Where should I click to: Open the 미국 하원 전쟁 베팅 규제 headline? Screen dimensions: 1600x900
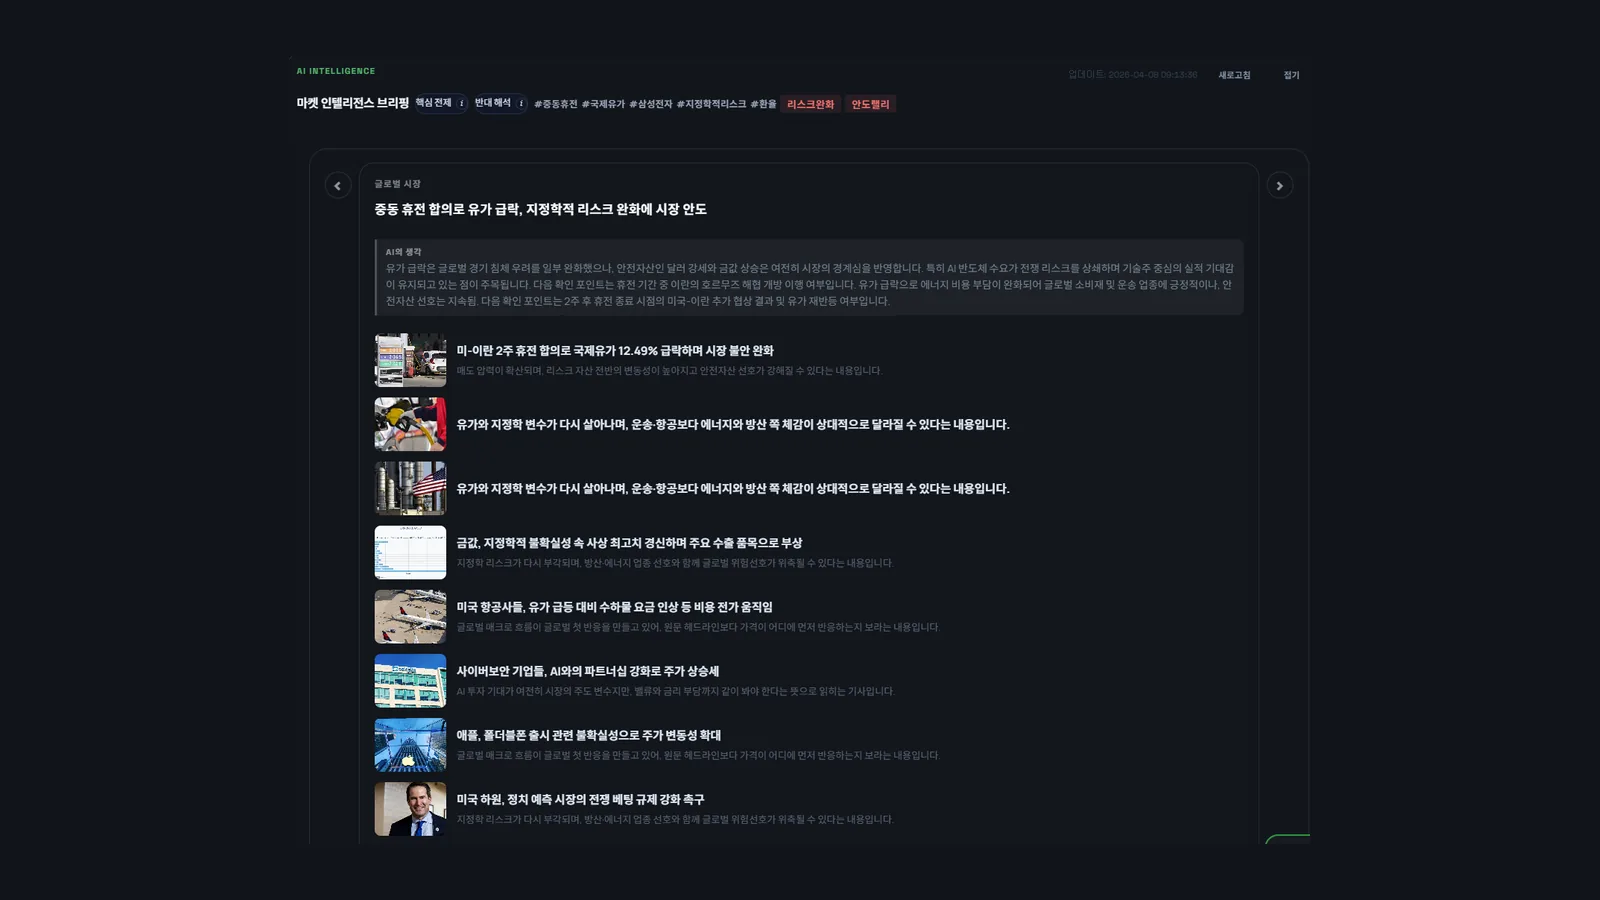pos(580,799)
